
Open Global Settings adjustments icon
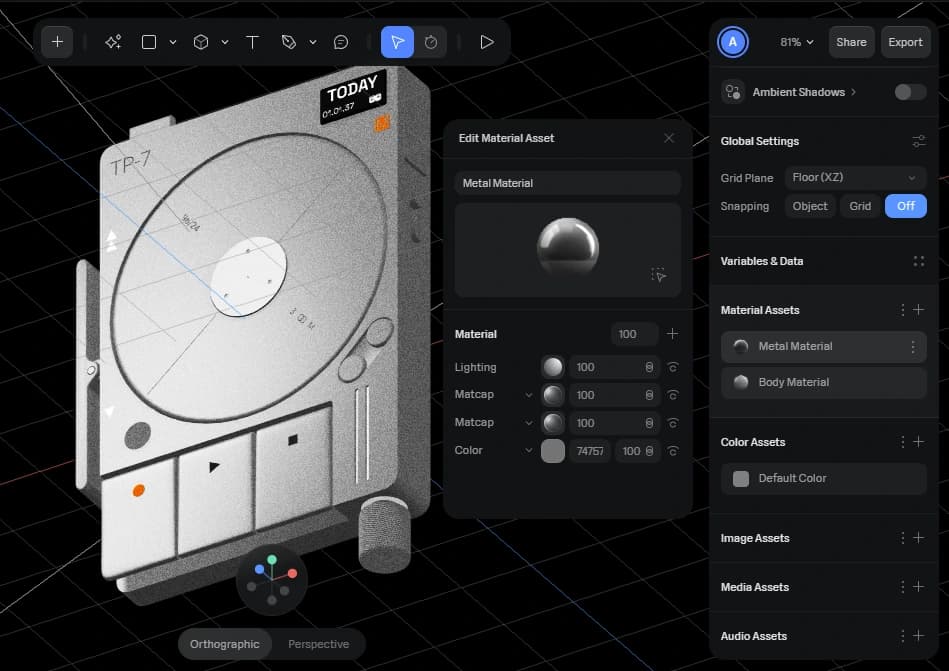[918, 141]
